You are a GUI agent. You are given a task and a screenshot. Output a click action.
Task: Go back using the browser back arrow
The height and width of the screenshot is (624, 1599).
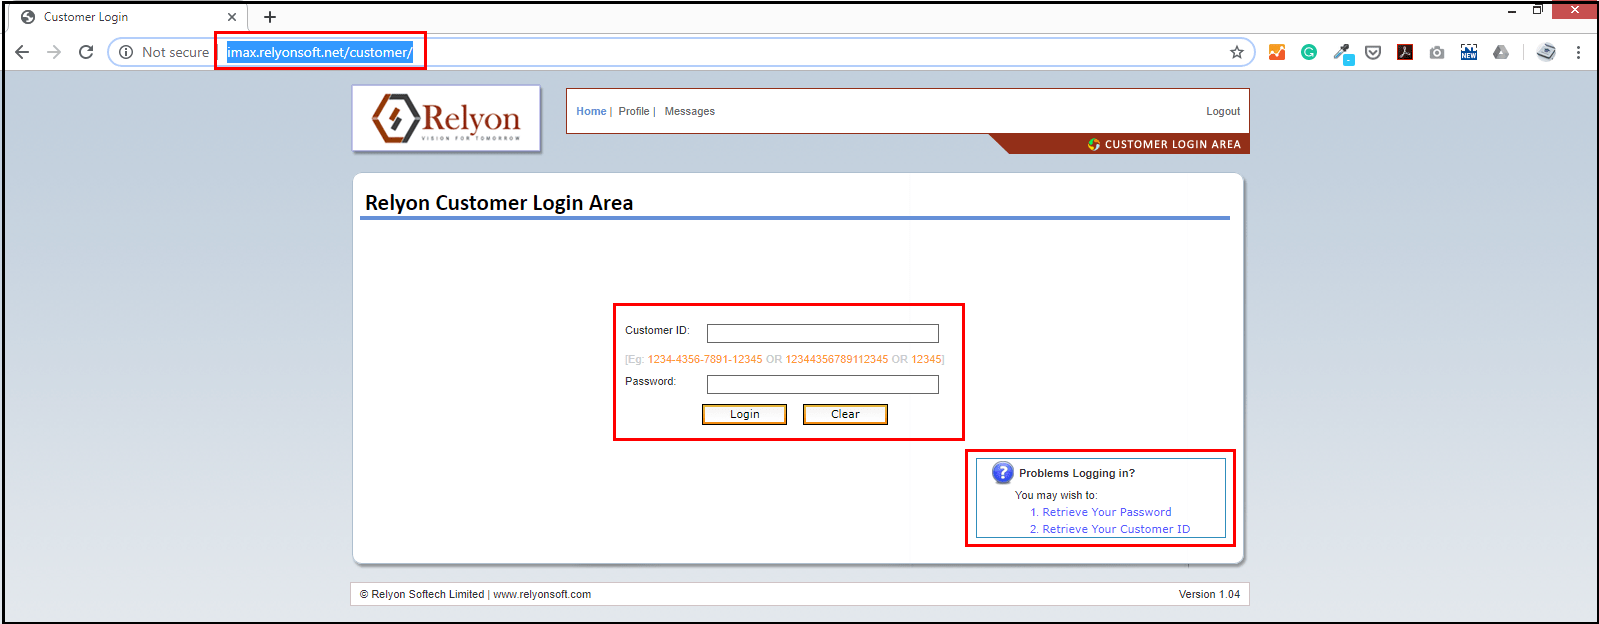click(22, 52)
